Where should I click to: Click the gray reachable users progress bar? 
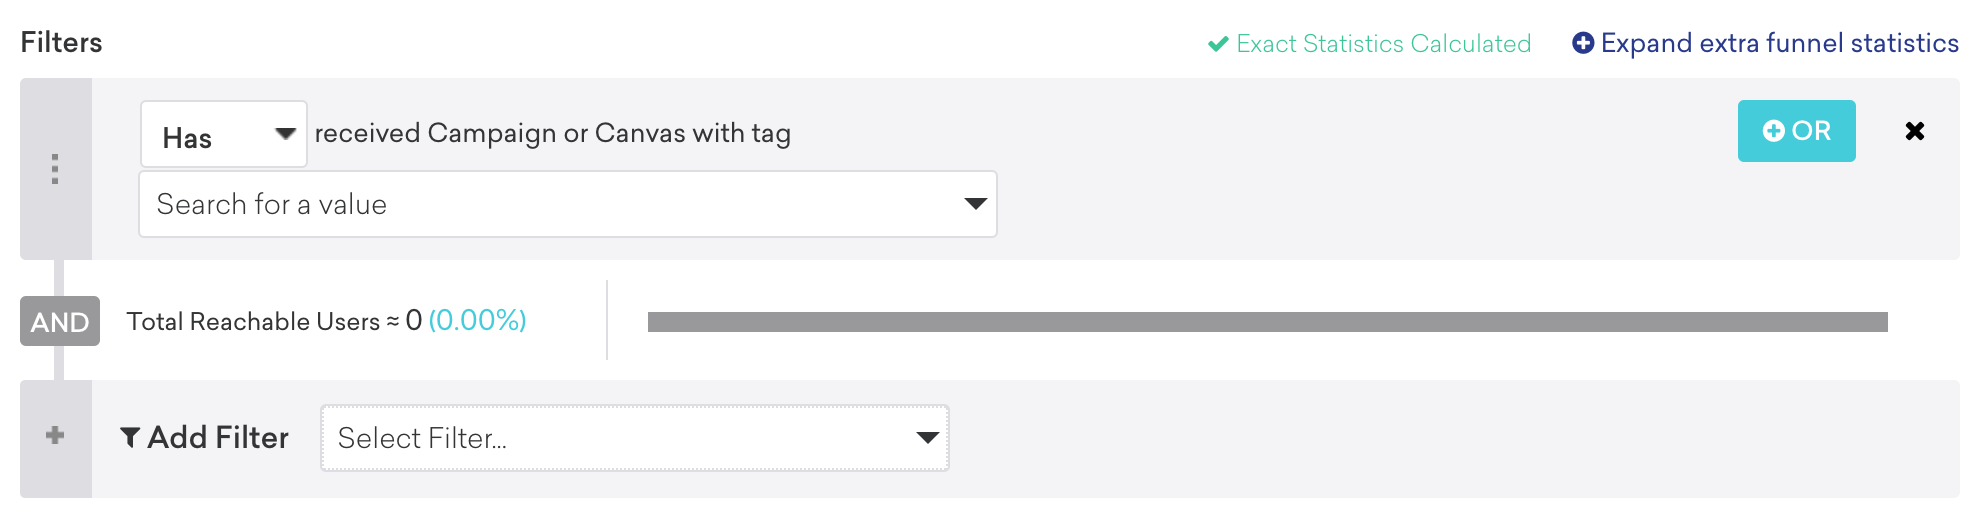tap(1267, 322)
